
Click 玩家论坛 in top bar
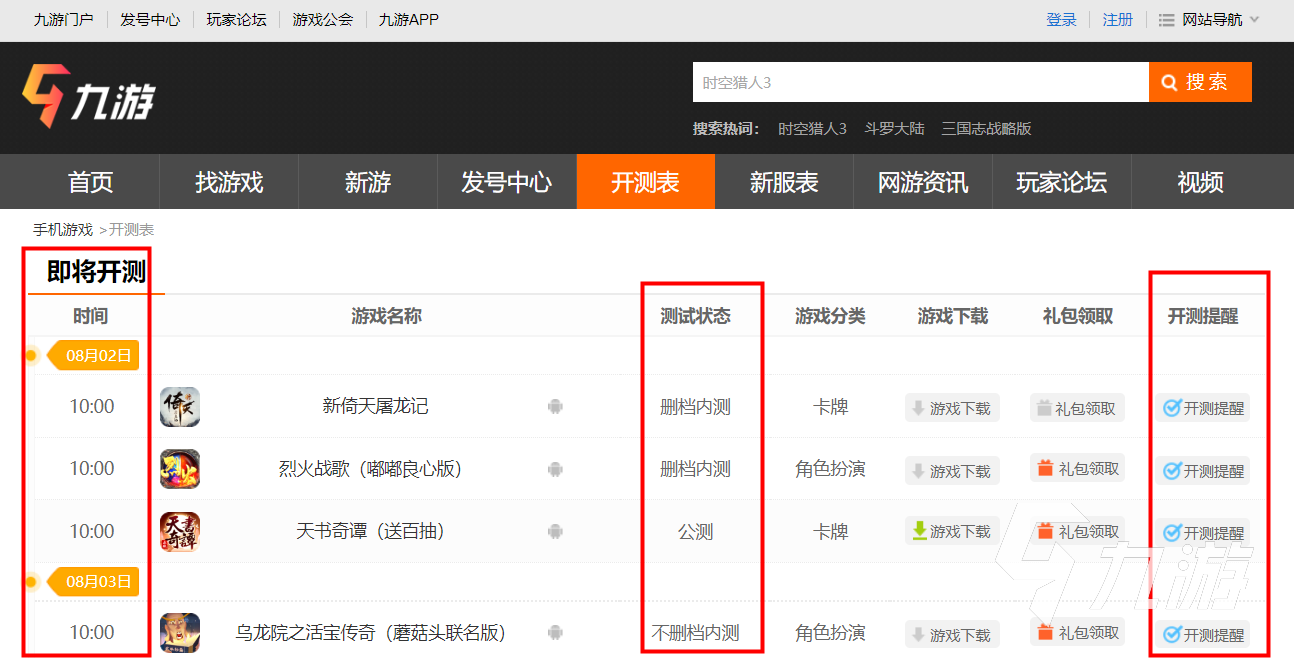(x=237, y=20)
